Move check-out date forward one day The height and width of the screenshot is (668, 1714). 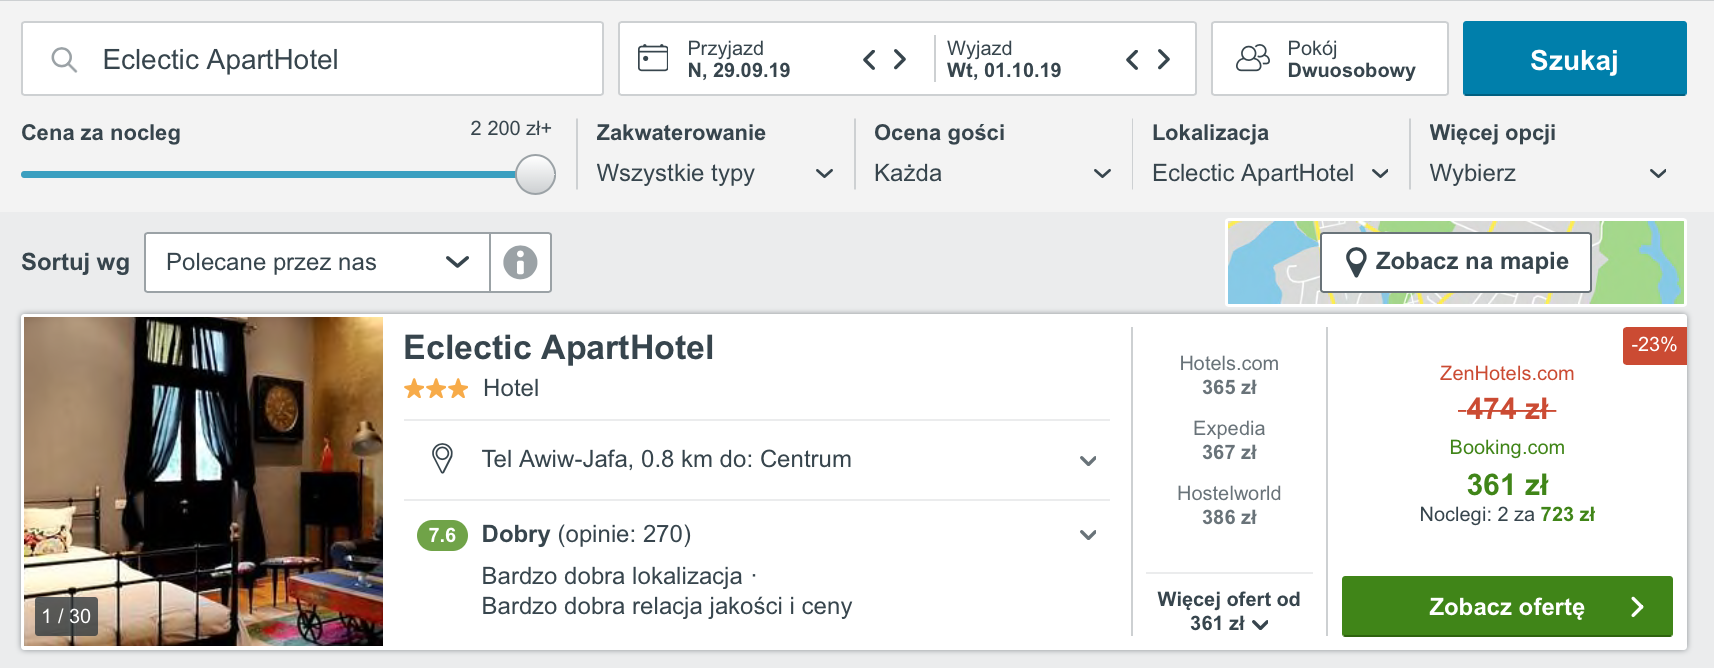pos(1163,60)
